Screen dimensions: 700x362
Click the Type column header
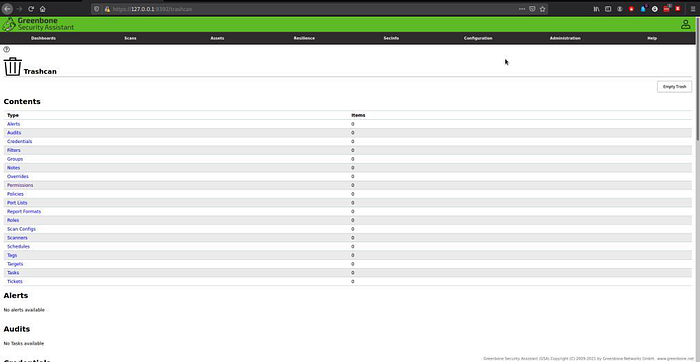13,115
